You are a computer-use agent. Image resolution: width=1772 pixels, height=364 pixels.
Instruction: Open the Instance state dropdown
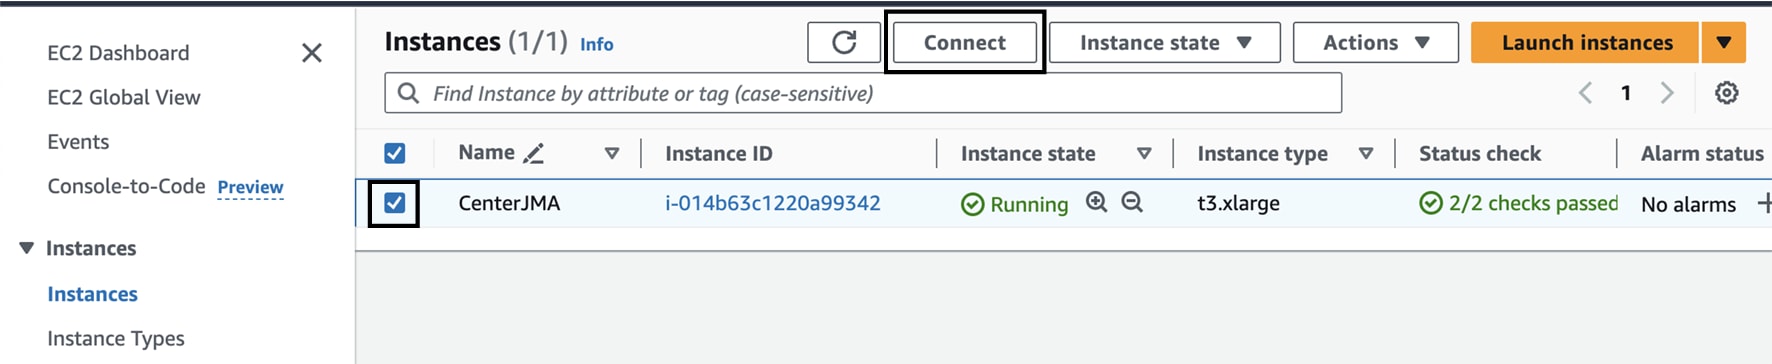pos(1165,42)
